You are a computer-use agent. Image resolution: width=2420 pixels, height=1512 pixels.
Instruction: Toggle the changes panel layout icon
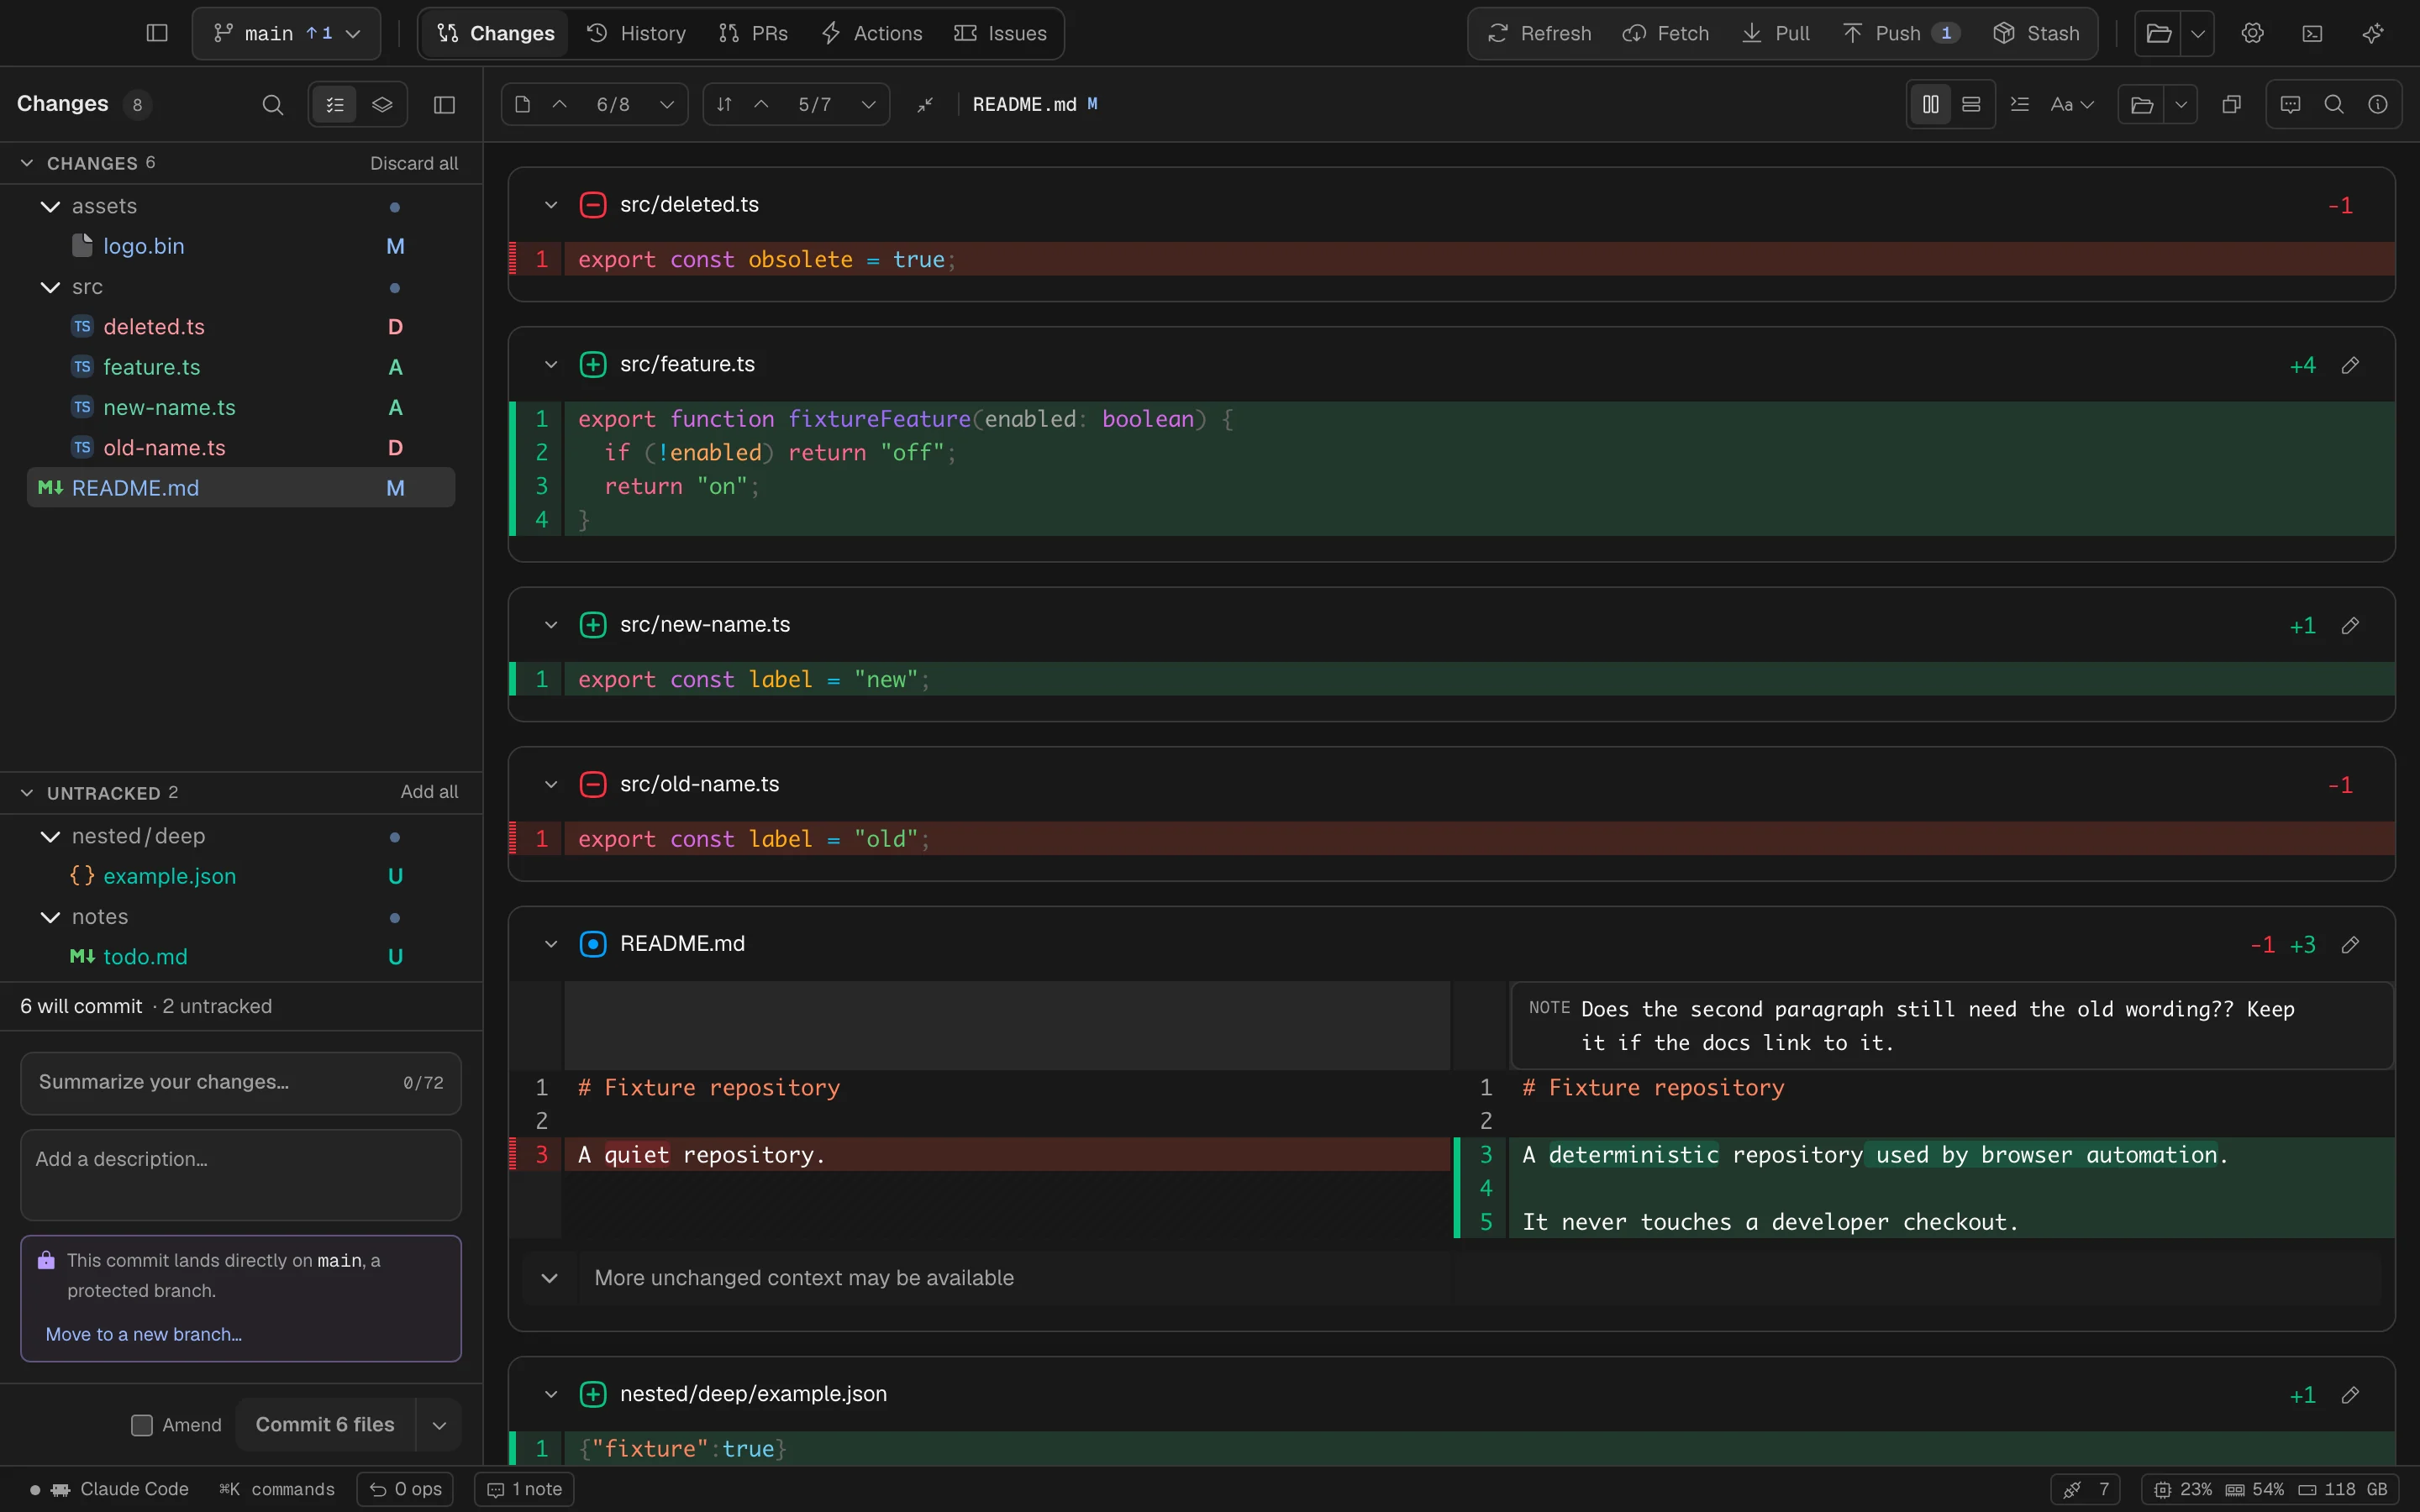click(x=444, y=104)
